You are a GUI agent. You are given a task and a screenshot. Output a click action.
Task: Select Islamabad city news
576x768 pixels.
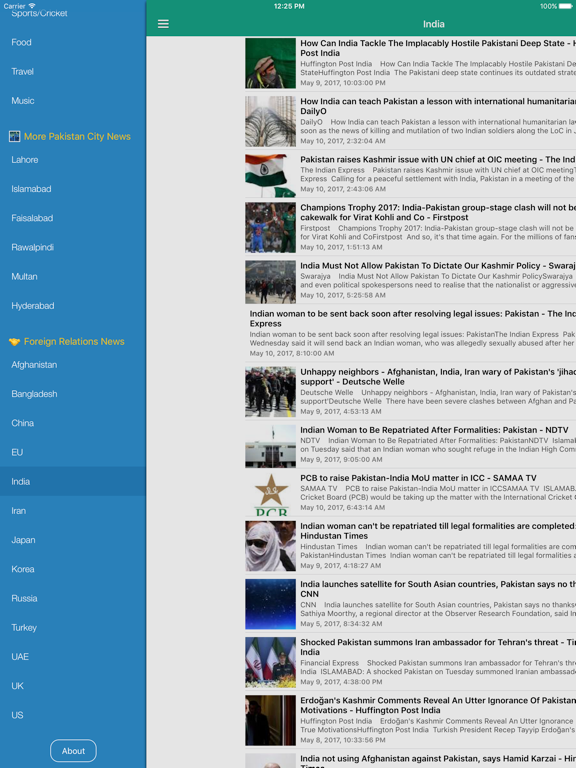pyautogui.click(x=72, y=189)
